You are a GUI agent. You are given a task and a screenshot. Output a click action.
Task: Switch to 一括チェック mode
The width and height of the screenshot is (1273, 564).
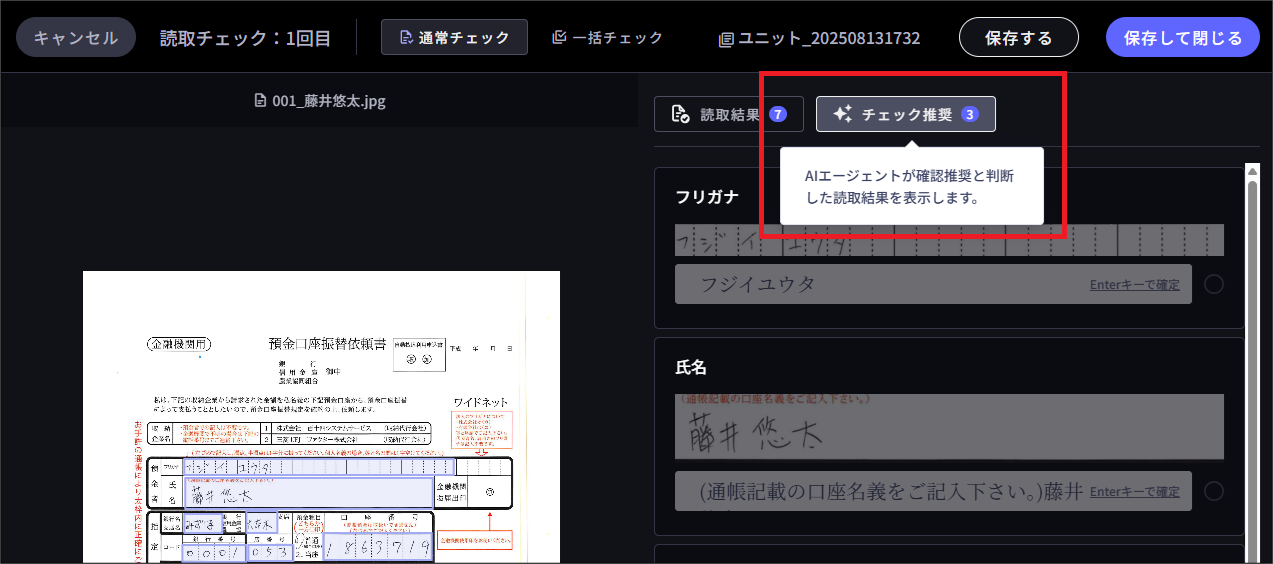(607, 38)
